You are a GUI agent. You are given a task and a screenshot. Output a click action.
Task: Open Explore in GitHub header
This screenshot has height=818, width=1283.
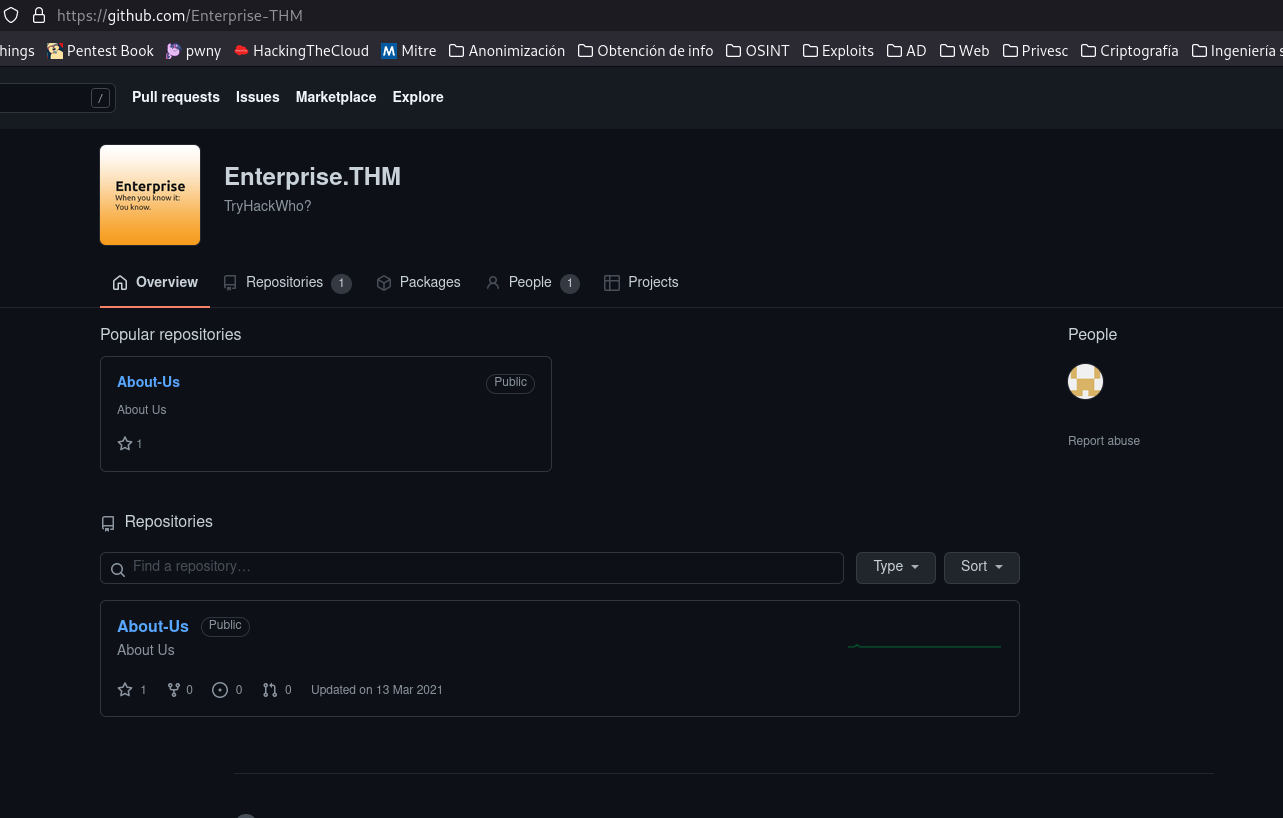(418, 97)
